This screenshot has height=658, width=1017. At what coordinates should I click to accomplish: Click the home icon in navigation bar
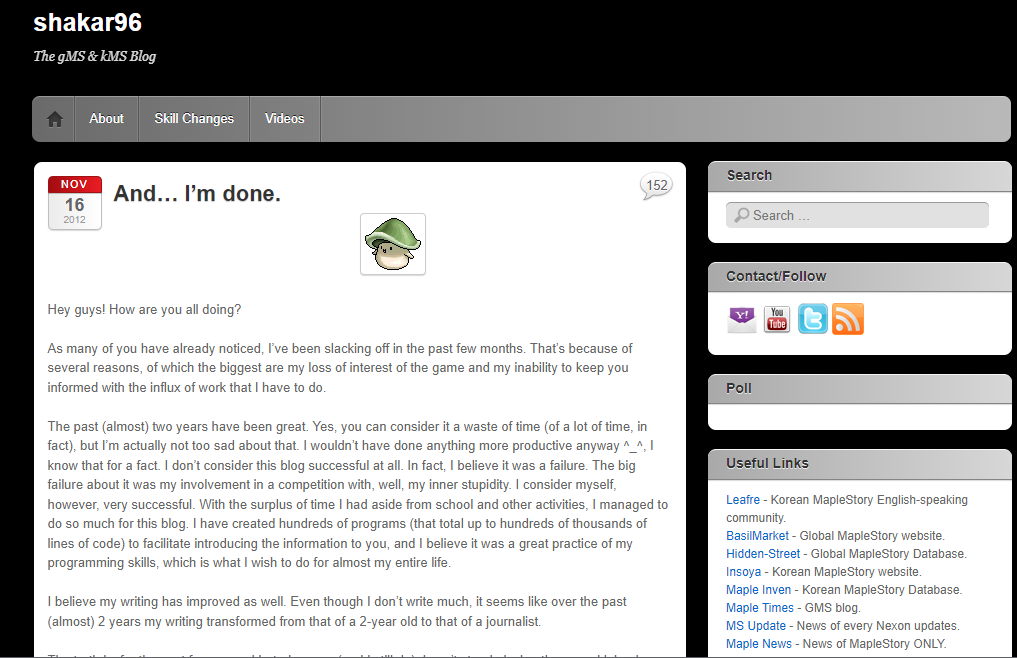(54, 119)
